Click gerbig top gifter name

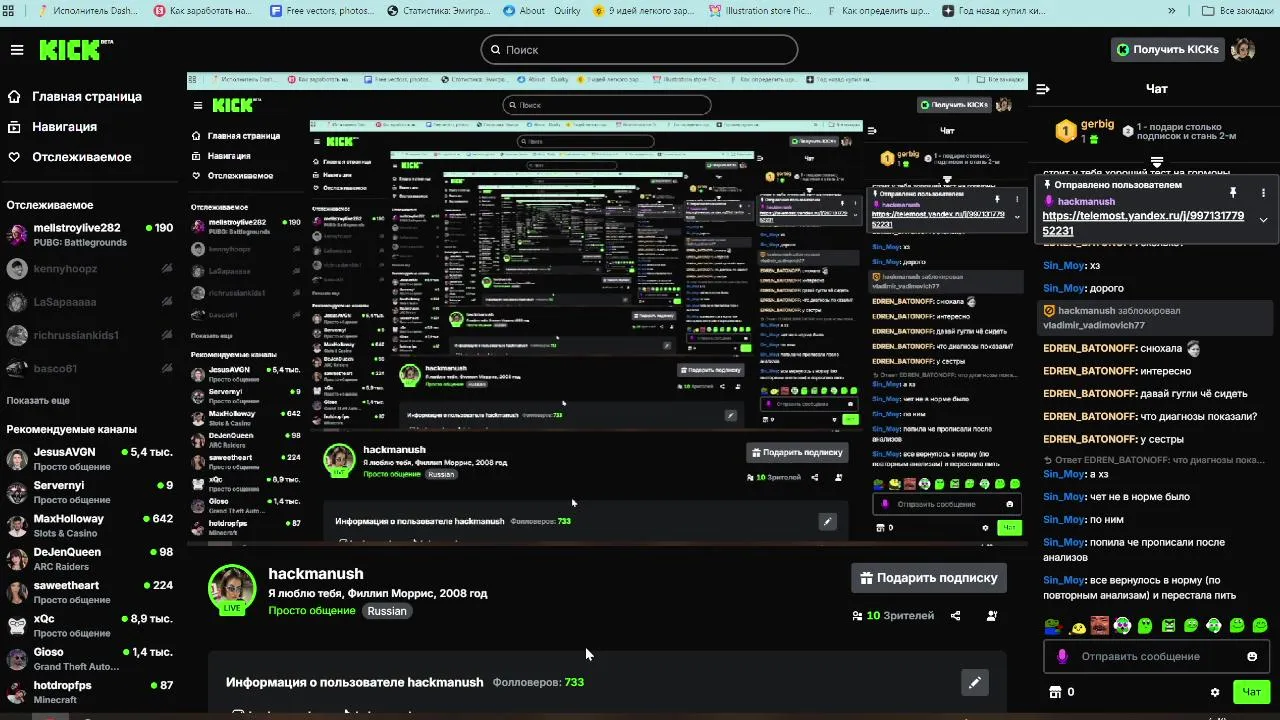(1097, 124)
